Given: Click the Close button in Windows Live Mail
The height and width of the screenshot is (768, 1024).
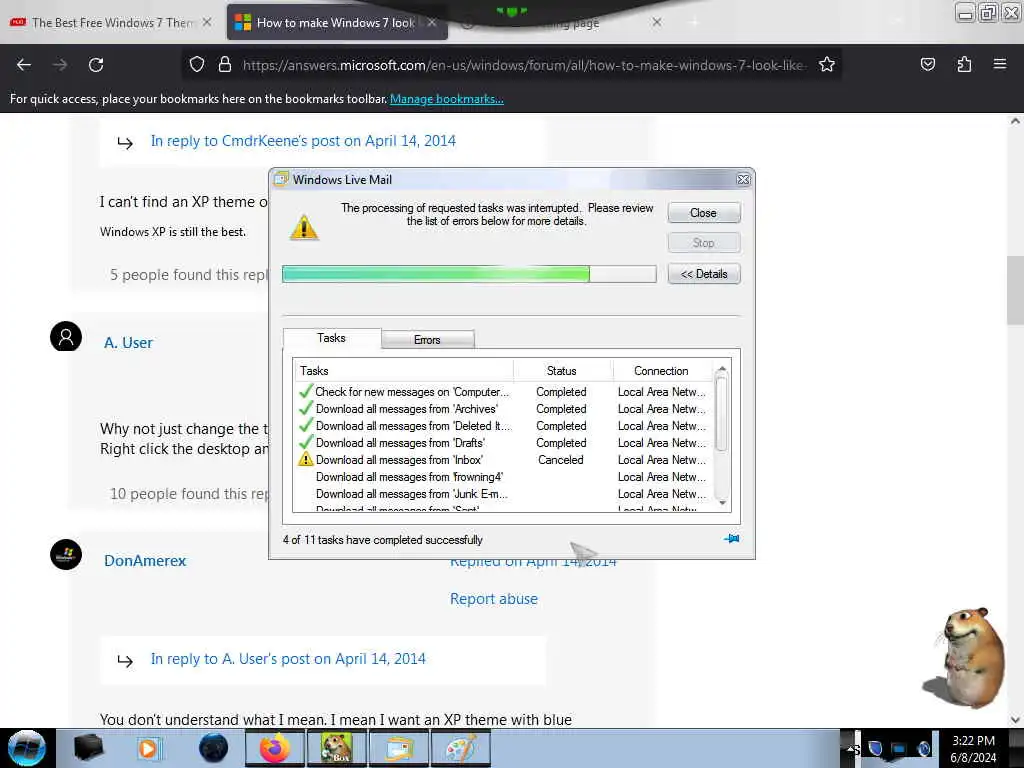Looking at the screenshot, I should [704, 213].
